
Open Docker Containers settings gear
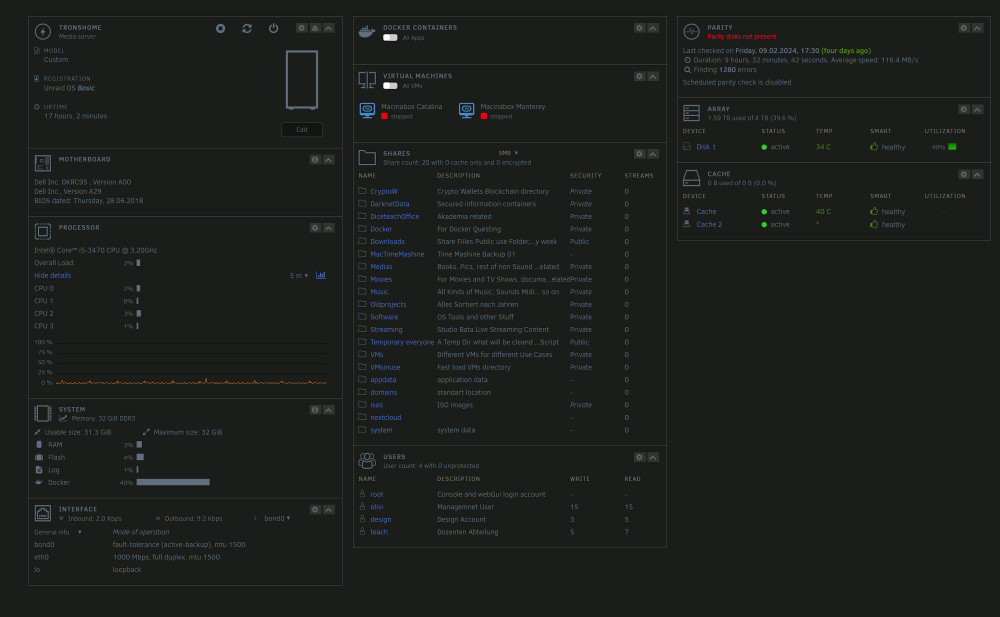639,28
